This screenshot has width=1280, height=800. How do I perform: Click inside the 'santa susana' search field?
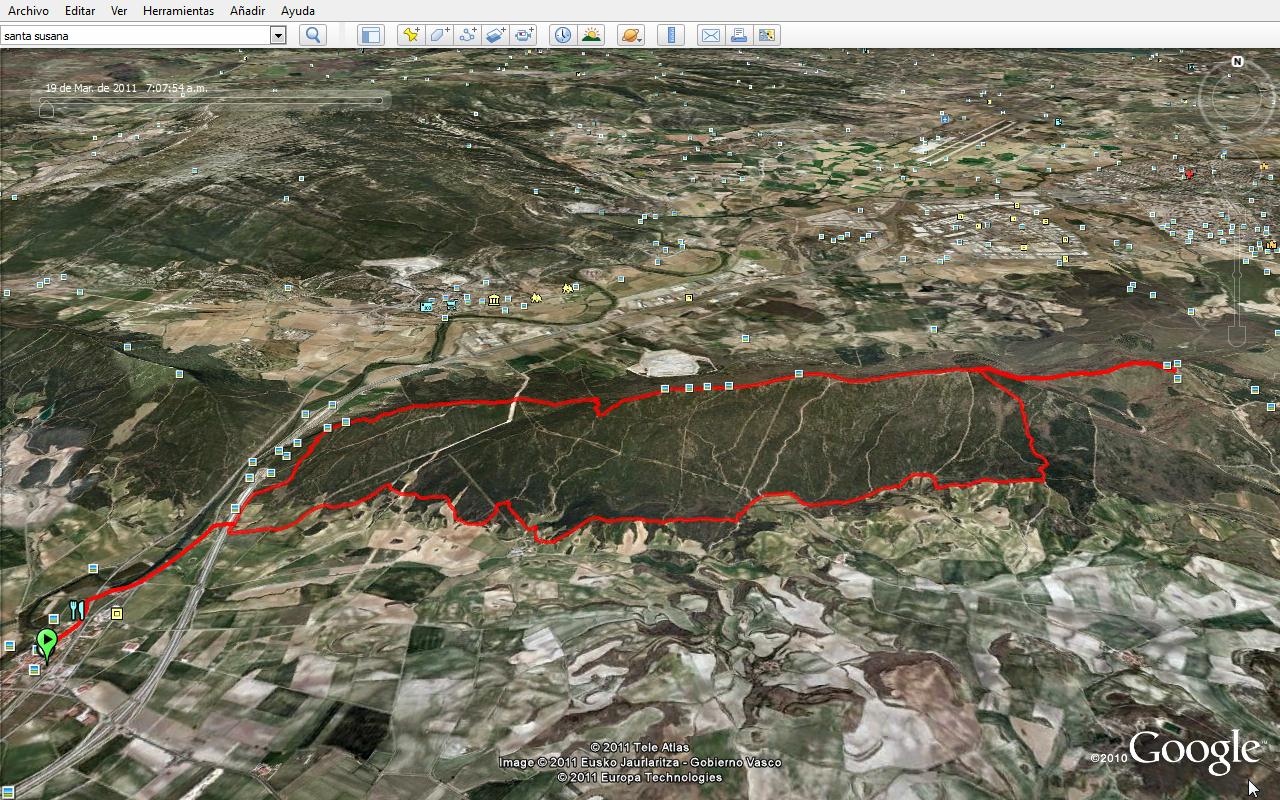(135, 36)
